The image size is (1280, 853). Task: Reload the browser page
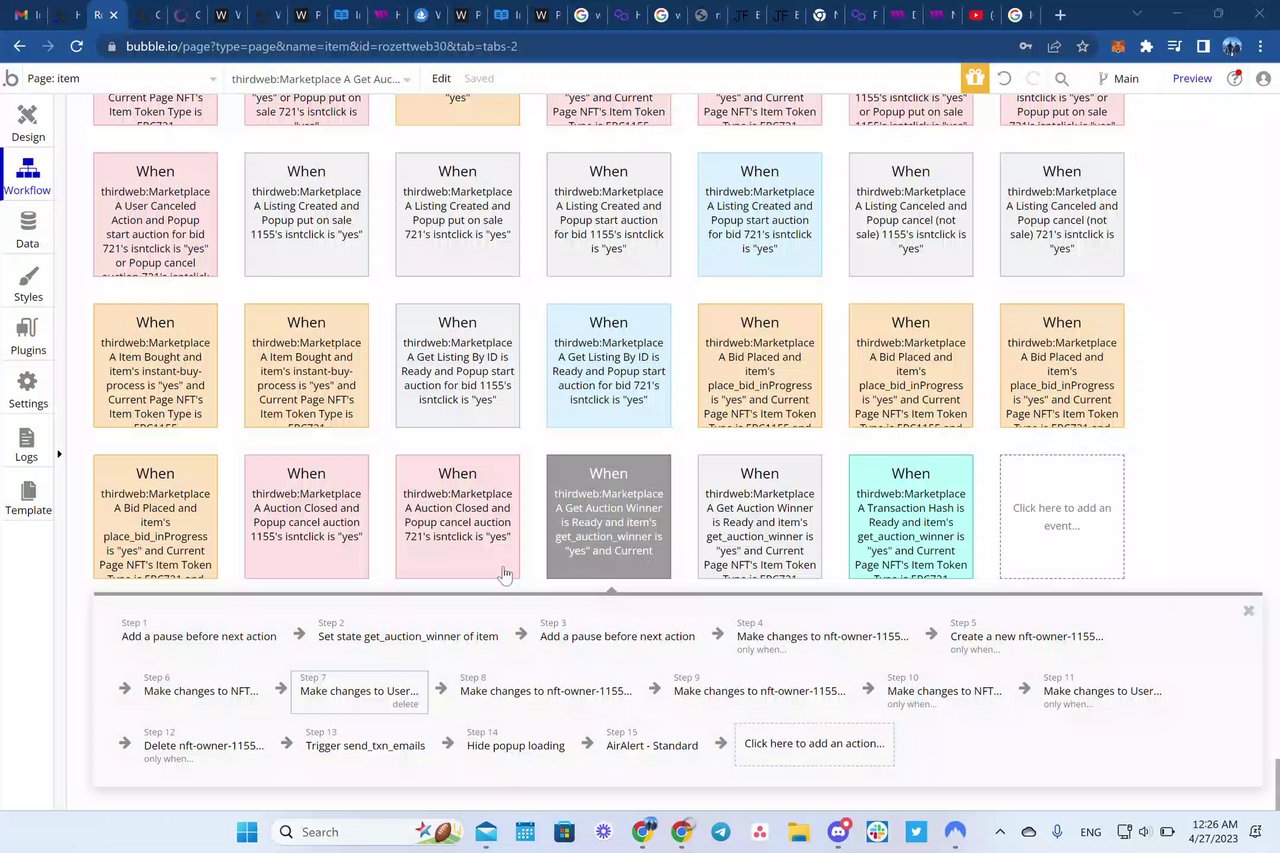(77, 46)
